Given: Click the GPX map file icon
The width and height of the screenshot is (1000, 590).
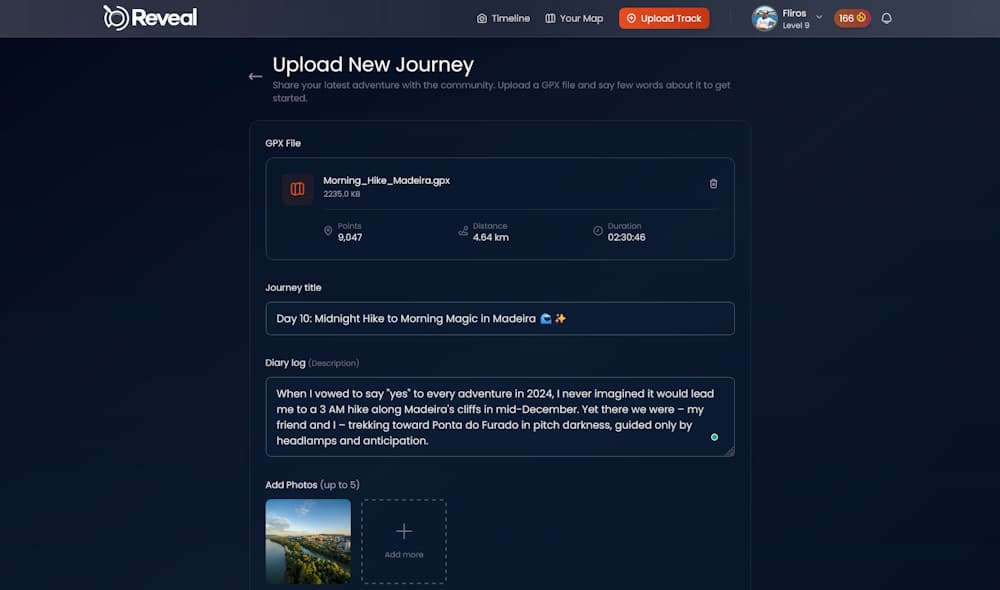Looking at the screenshot, I should tap(298, 189).
